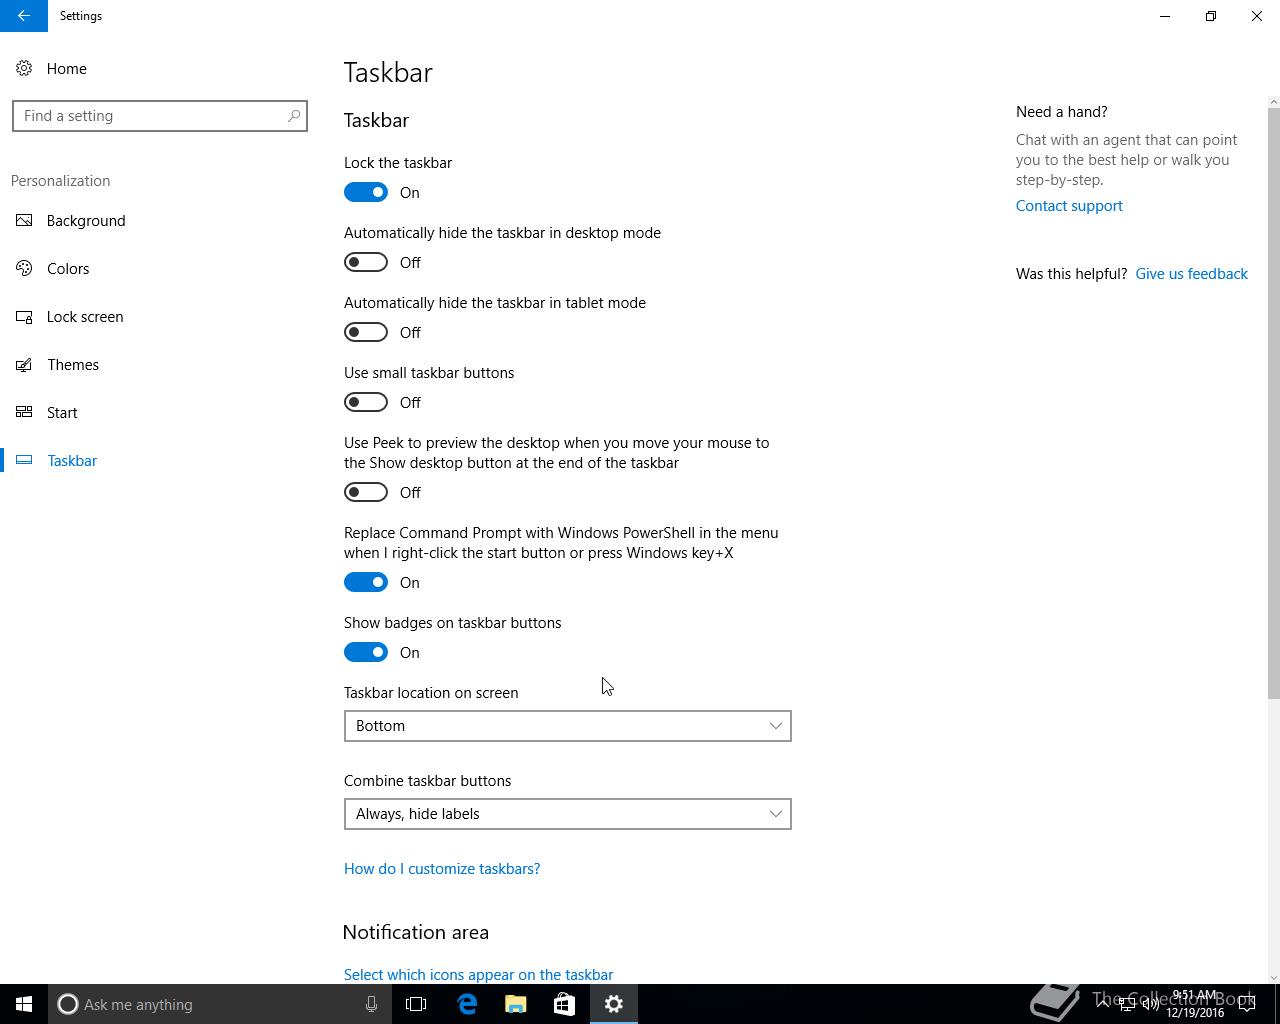Click Contact support link
Screen dimensions: 1280x1024
point(1069,206)
